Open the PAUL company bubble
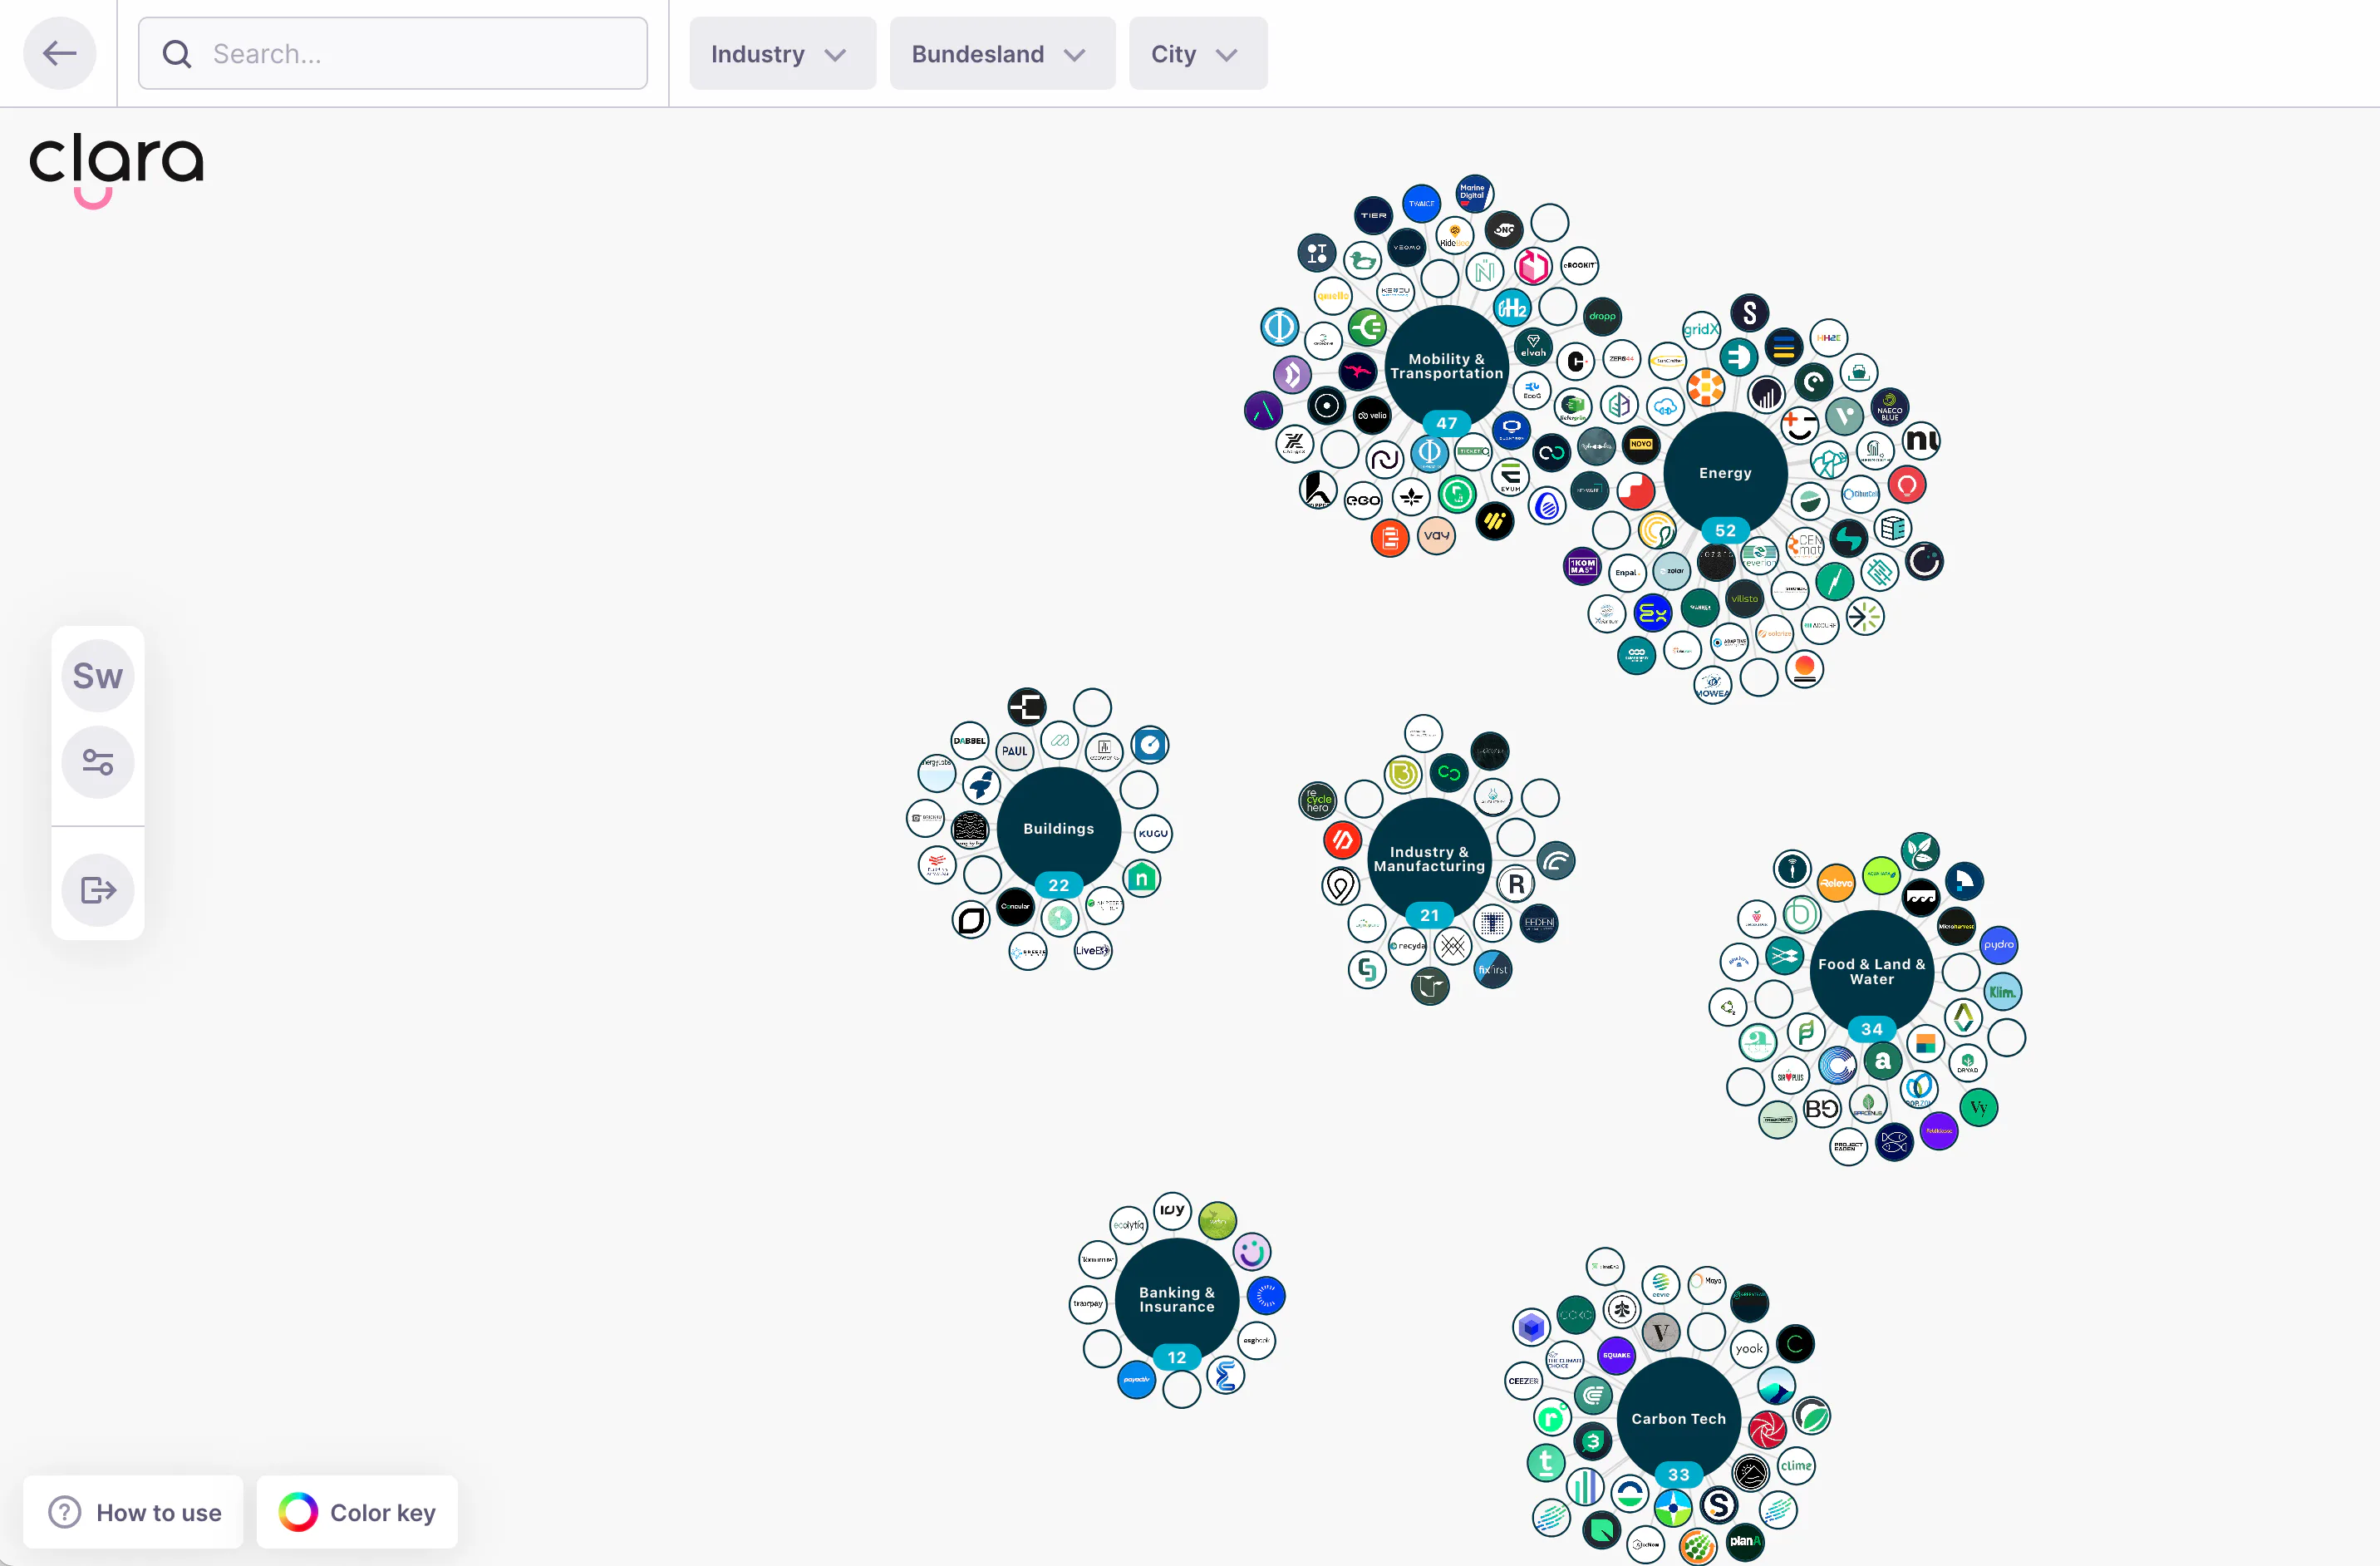 (x=1015, y=751)
